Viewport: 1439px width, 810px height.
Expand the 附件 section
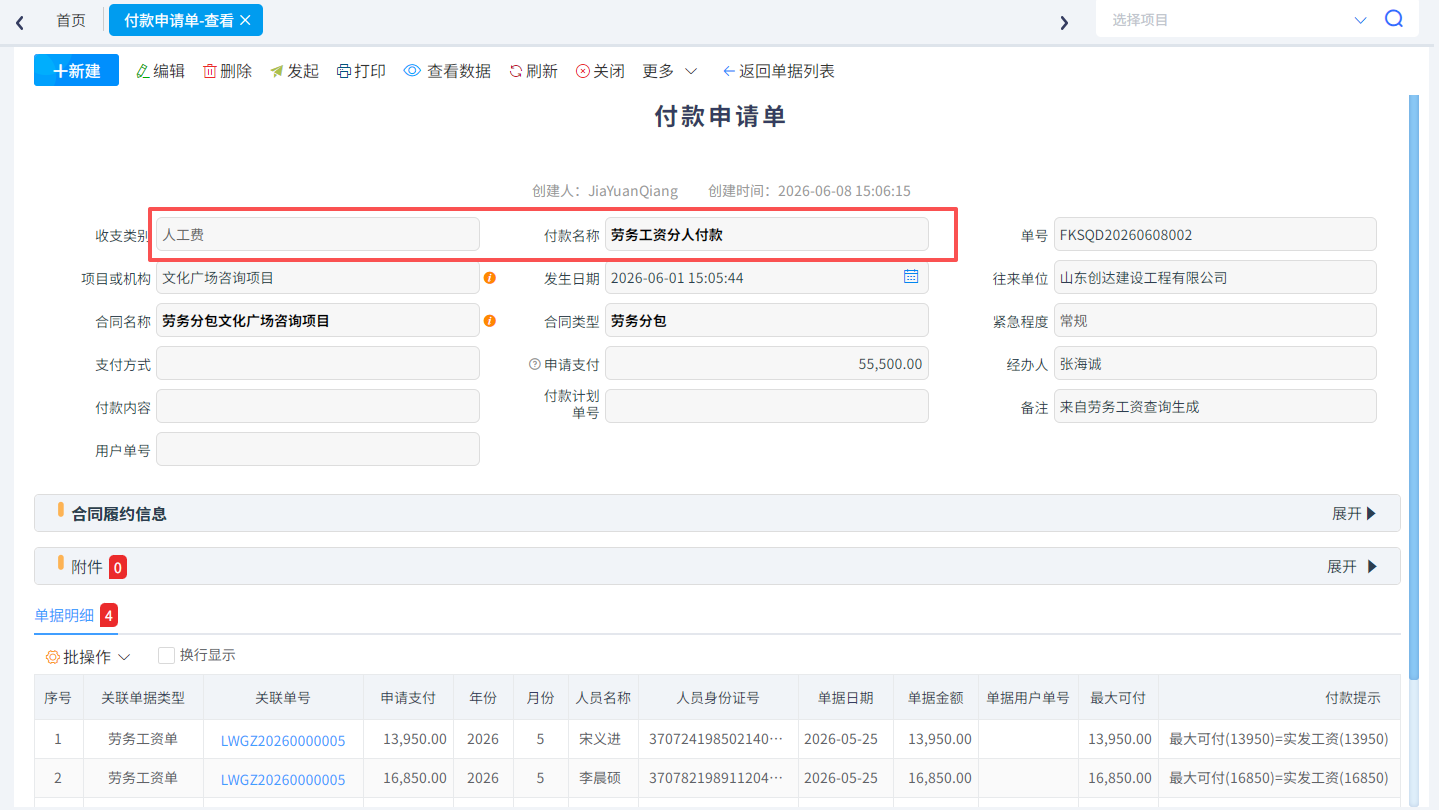tap(1352, 566)
